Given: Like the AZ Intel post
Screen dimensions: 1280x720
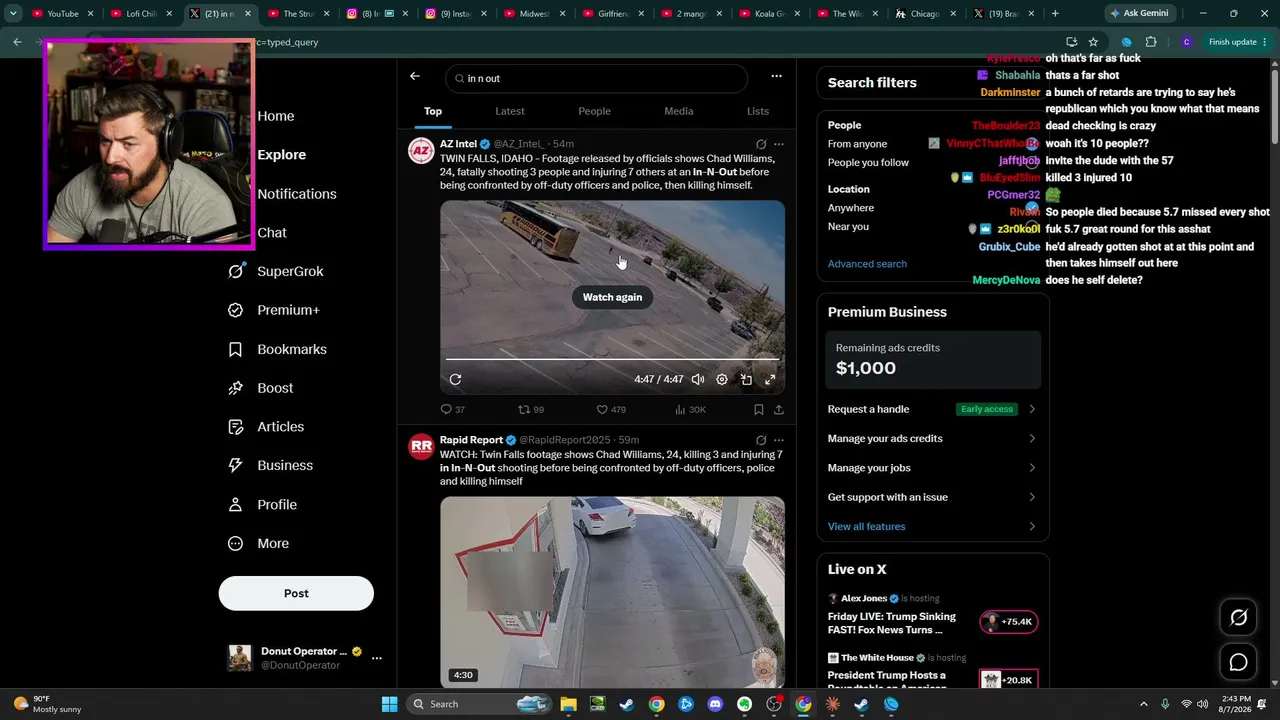Looking at the screenshot, I should (610, 409).
